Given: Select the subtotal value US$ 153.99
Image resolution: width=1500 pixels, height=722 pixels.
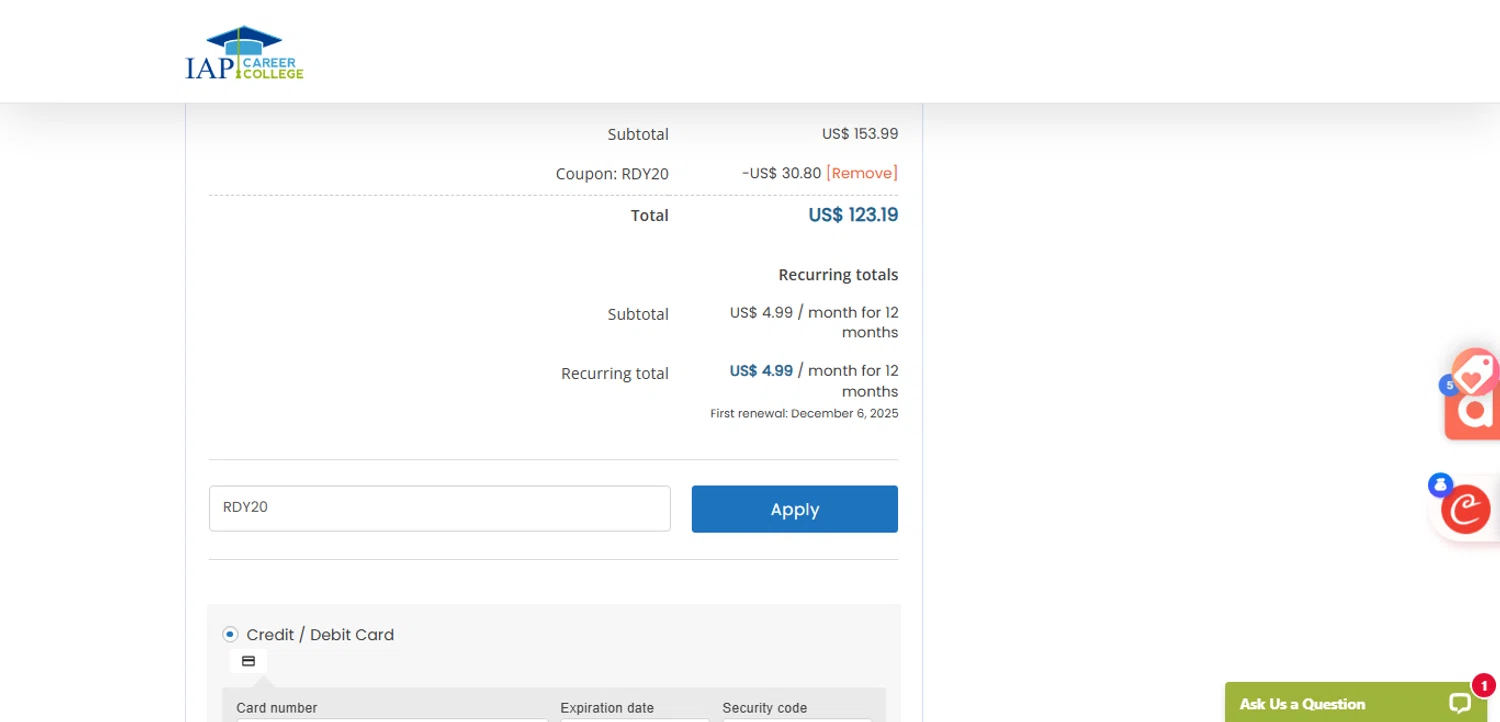Looking at the screenshot, I should pyautogui.click(x=860, y=134).
